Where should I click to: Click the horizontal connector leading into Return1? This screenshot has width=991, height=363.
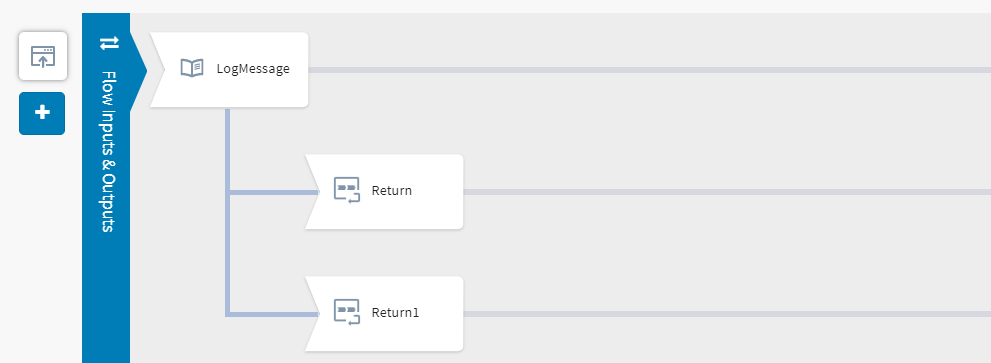(275, 314)
